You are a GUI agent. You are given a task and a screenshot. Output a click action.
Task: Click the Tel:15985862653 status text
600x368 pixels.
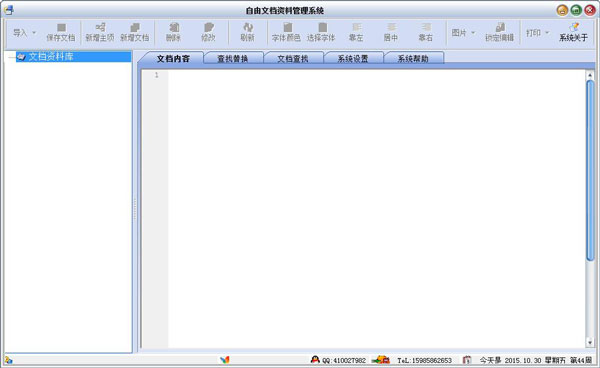click(x=424, y=360)
